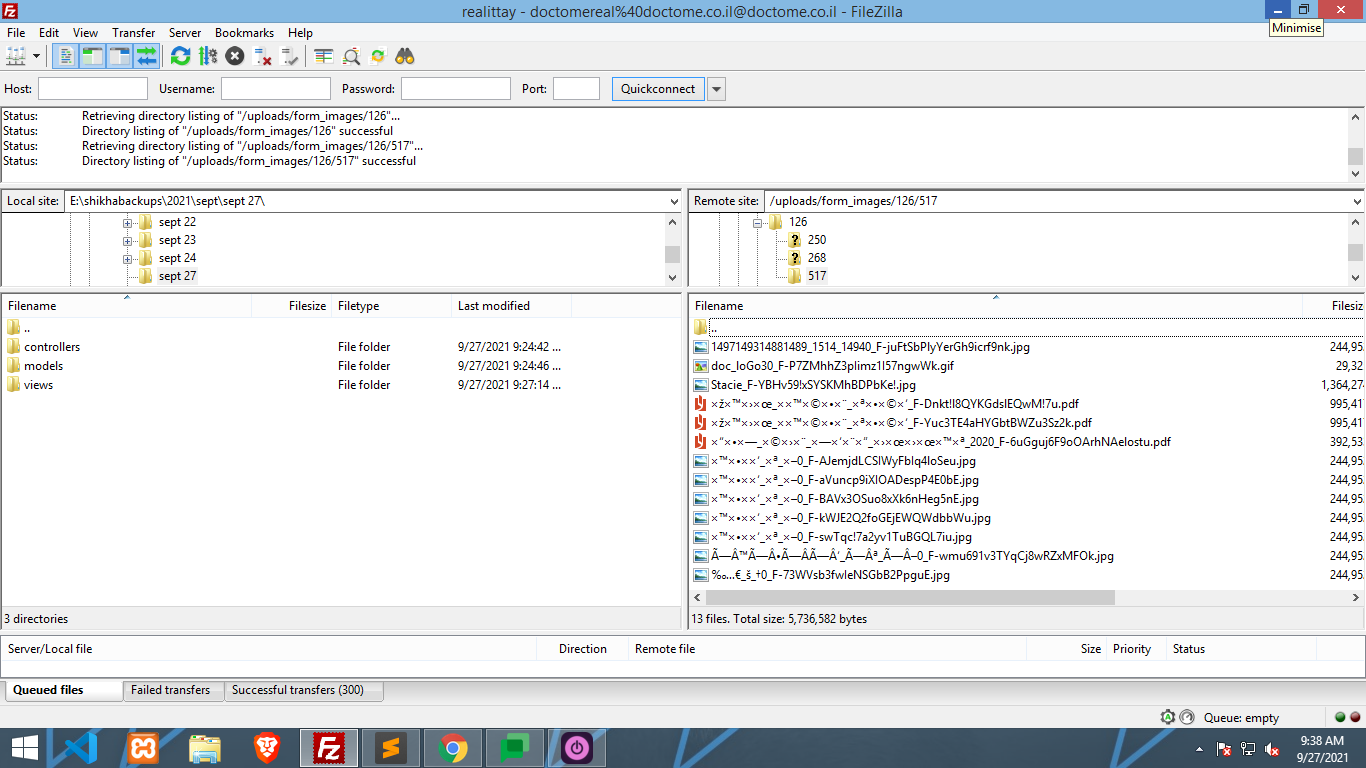Open the Quickconnect history dropdown
The width and height of the screenshot is (1366, 768).
click(x=716, y=89)
